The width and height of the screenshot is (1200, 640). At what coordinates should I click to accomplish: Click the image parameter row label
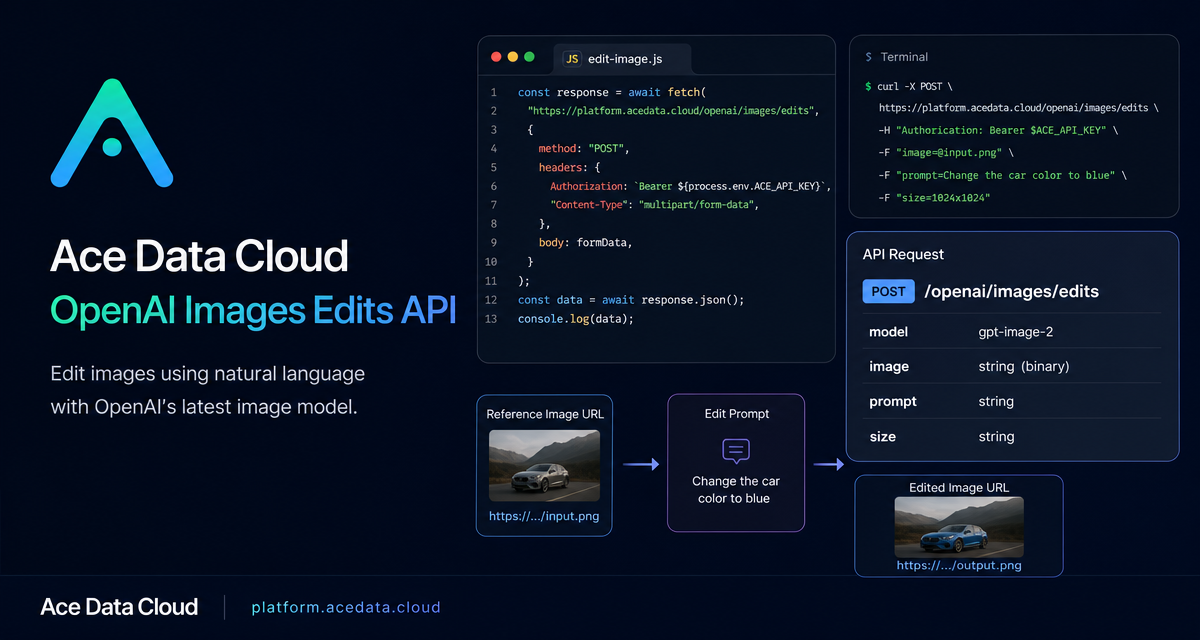click(x=889, y=367)
